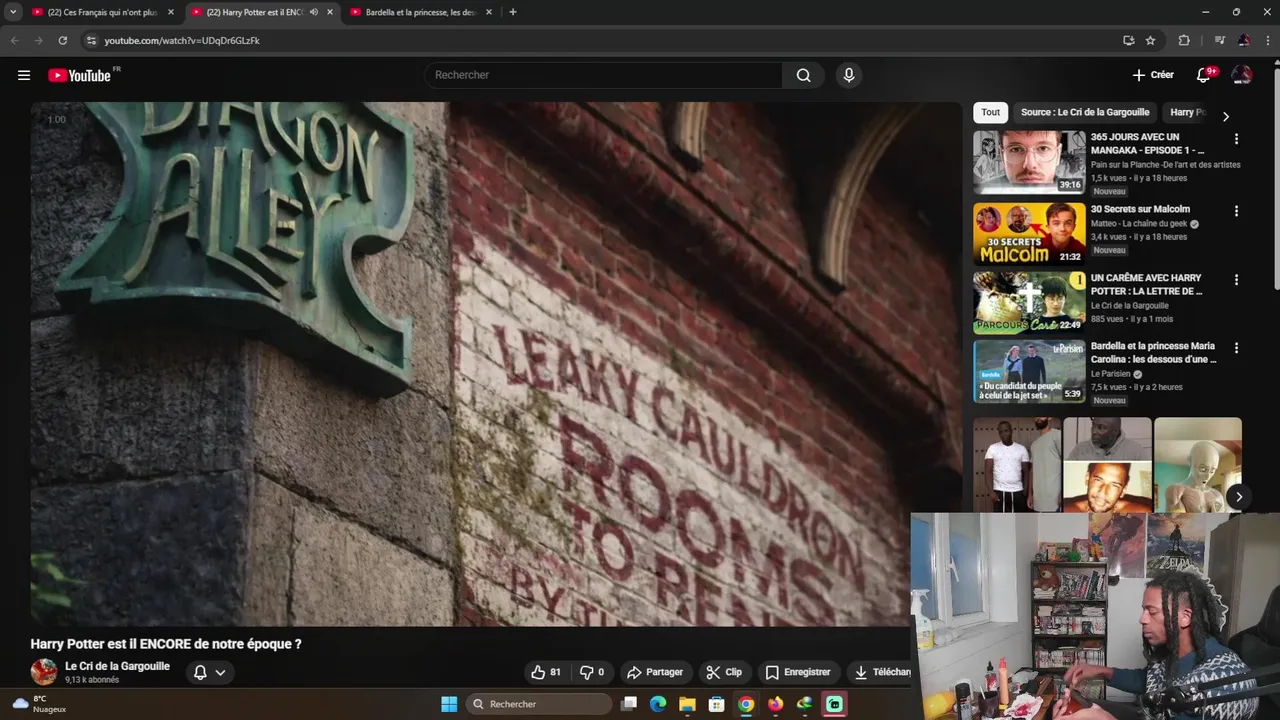The width and height of the screenshot is (1280, 720).
Task: Open options for UN CARÊME AVEC HARRY POTTER
Action: tap(1236, 280)
